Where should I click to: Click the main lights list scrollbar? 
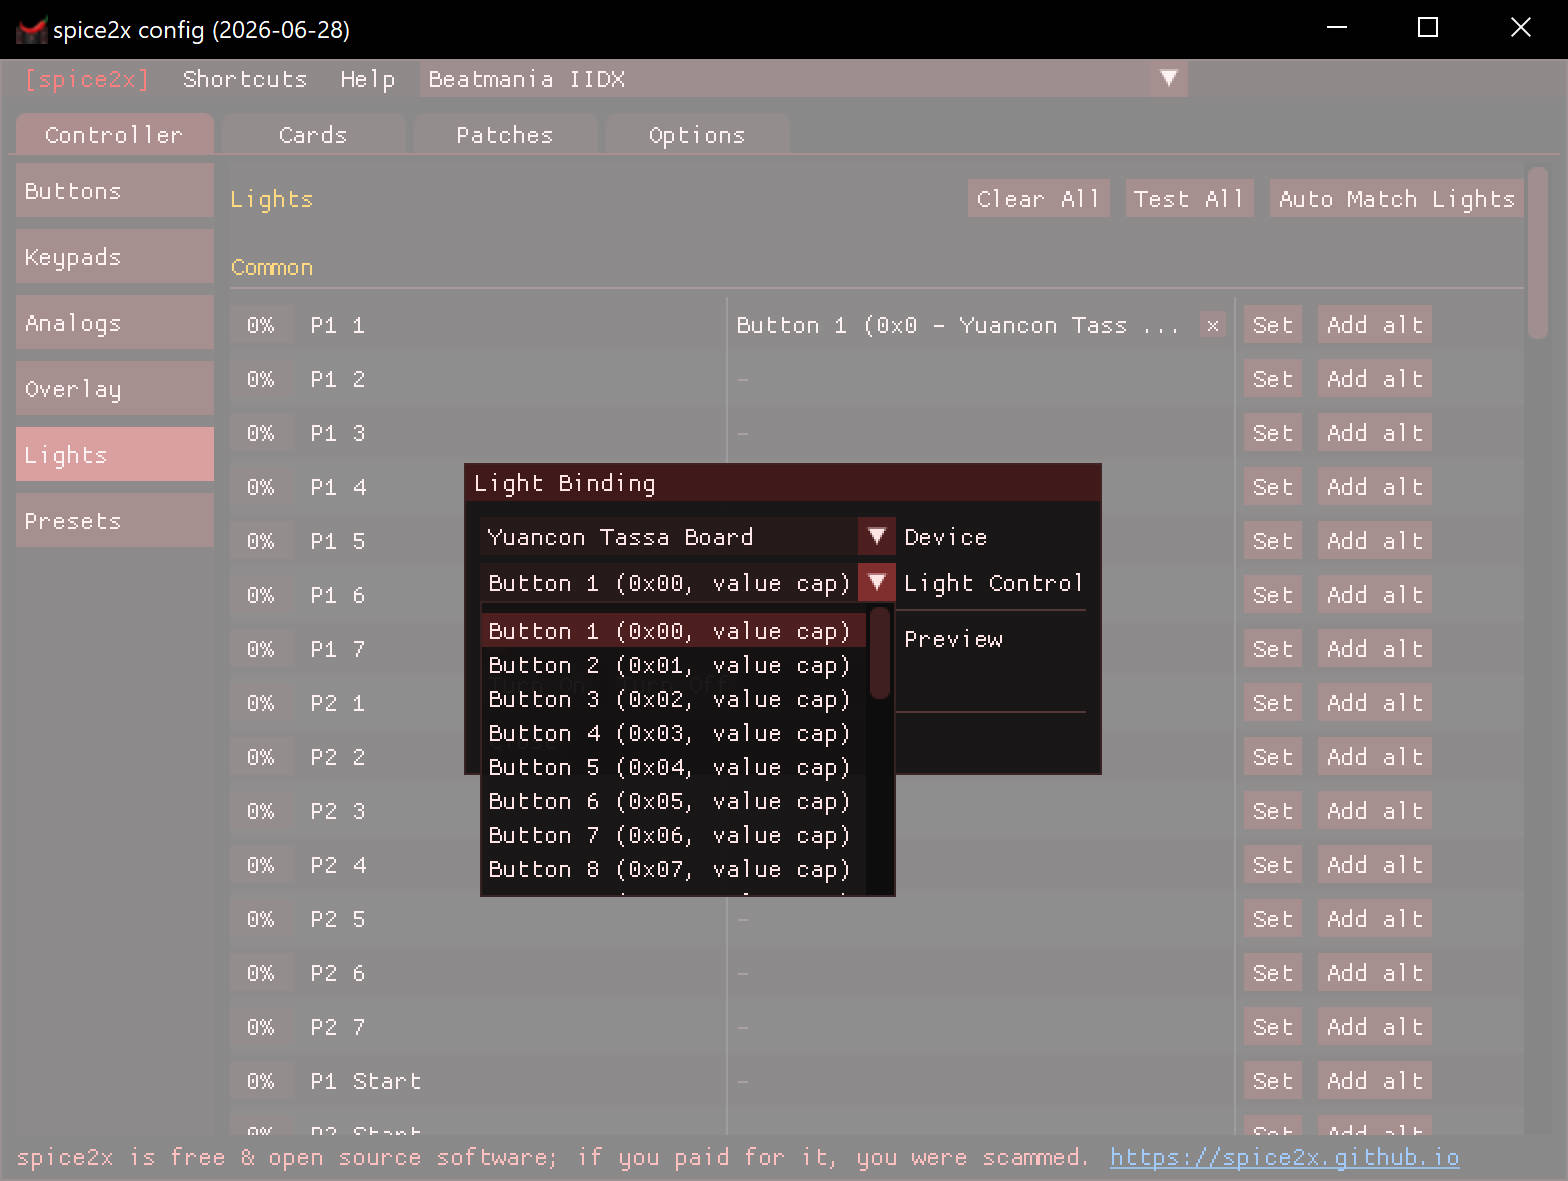click(x=1538, y=253)
